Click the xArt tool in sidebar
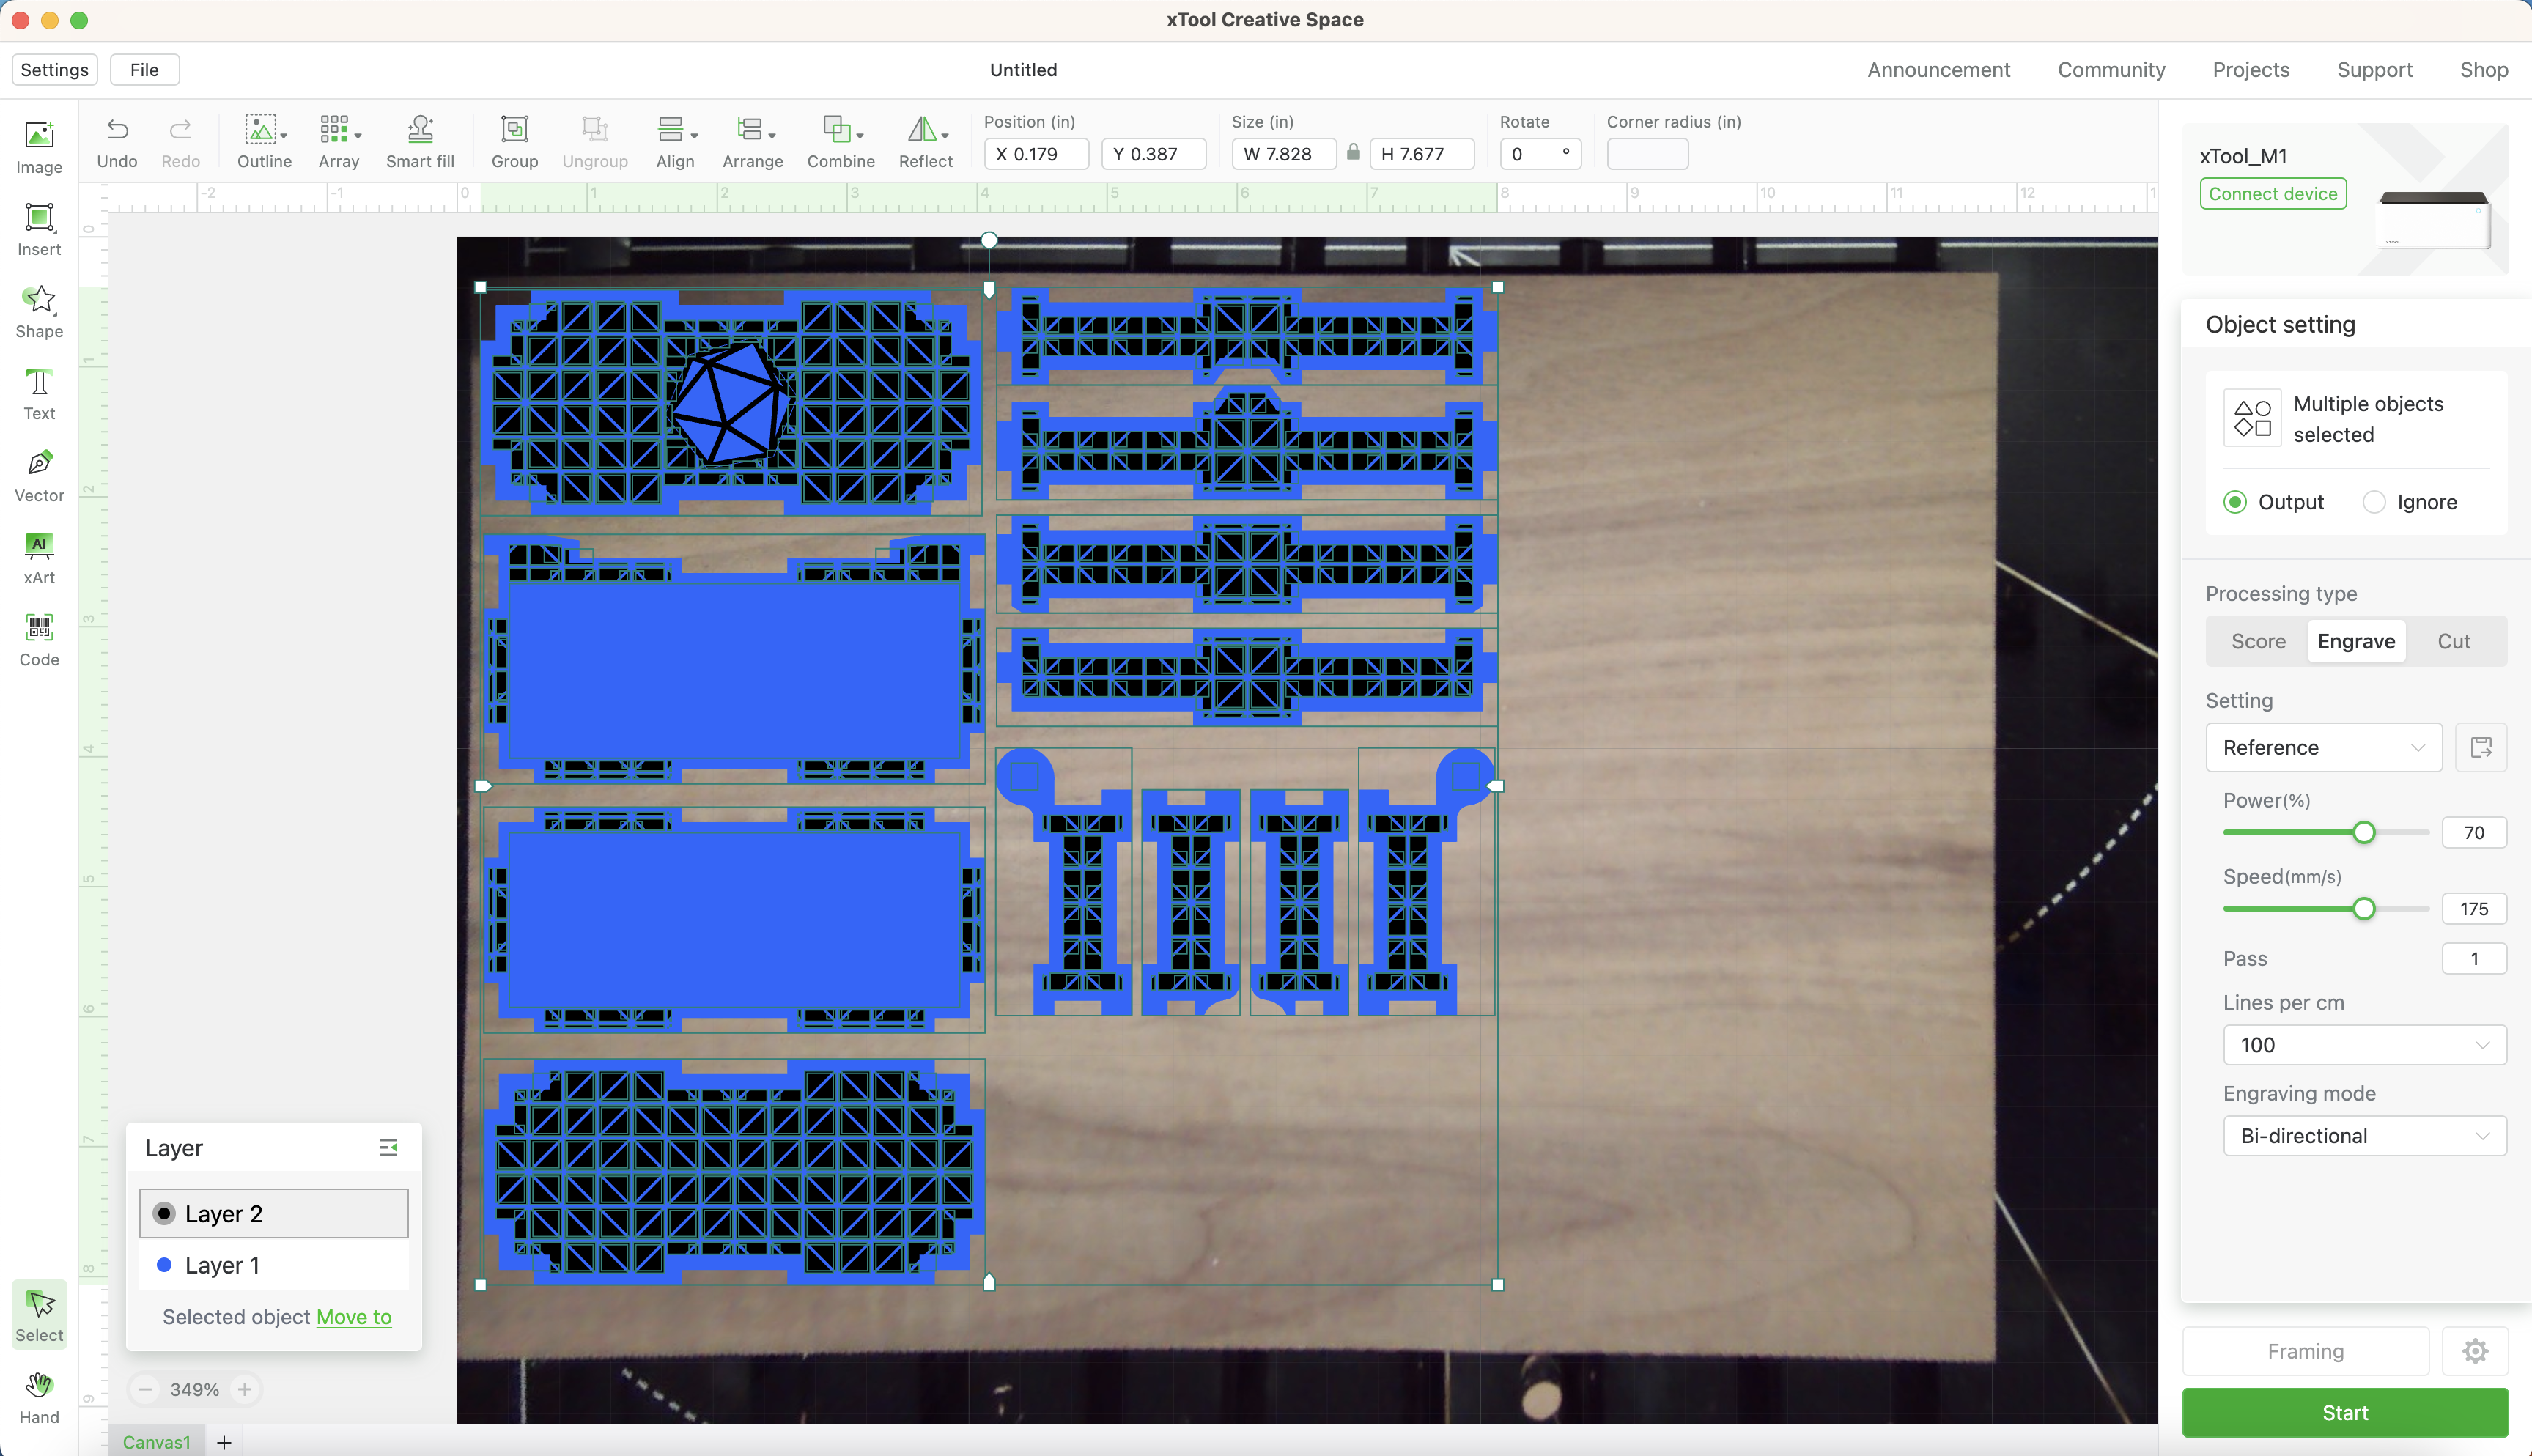This screenshot has width=2532, height=1456. [37, 557]
